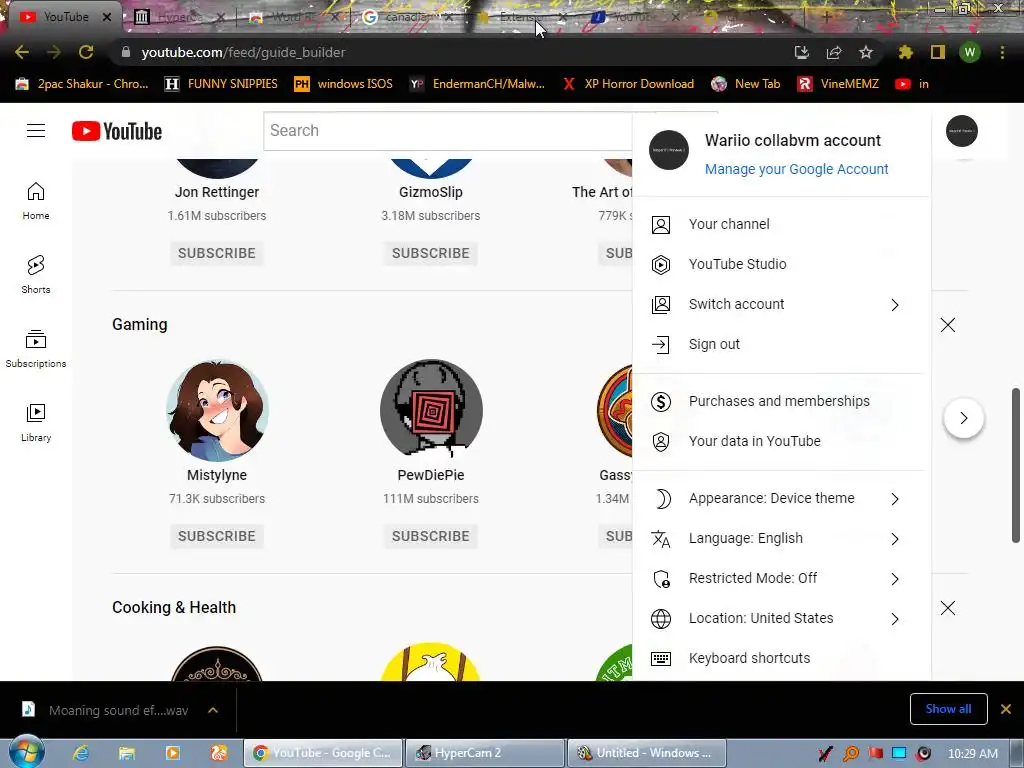Click the address bar URL
This screenshot has height=768, width=1024.
point(244,52)
